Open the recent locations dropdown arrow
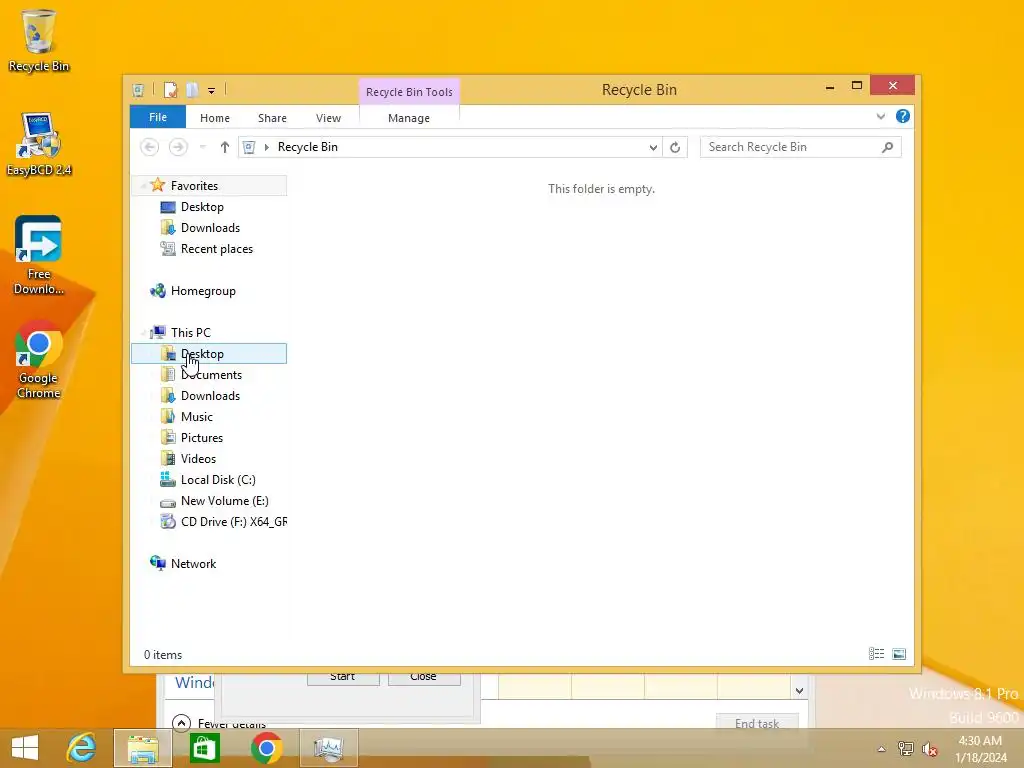 click(202, 147)
